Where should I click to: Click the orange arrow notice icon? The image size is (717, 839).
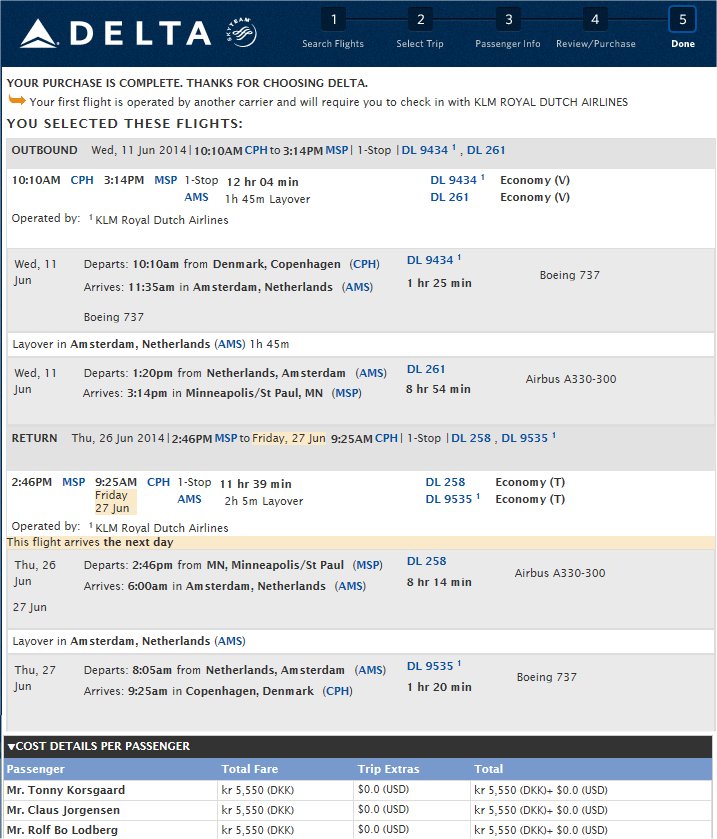pos(17,100)
